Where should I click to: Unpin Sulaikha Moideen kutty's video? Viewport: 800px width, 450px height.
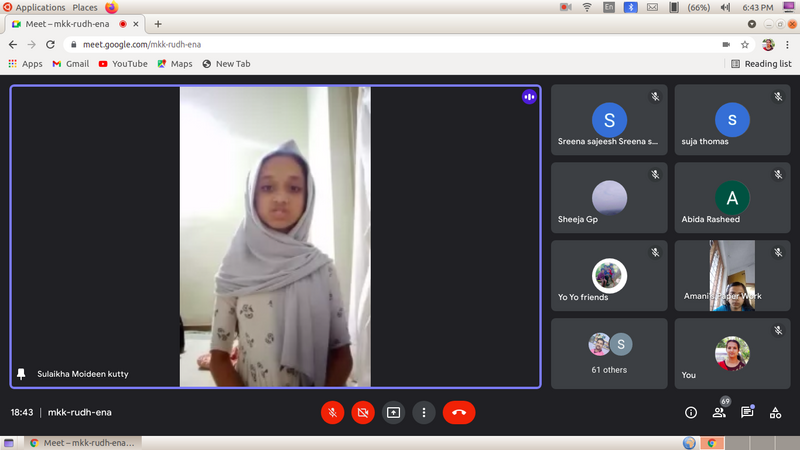(22, 374)
